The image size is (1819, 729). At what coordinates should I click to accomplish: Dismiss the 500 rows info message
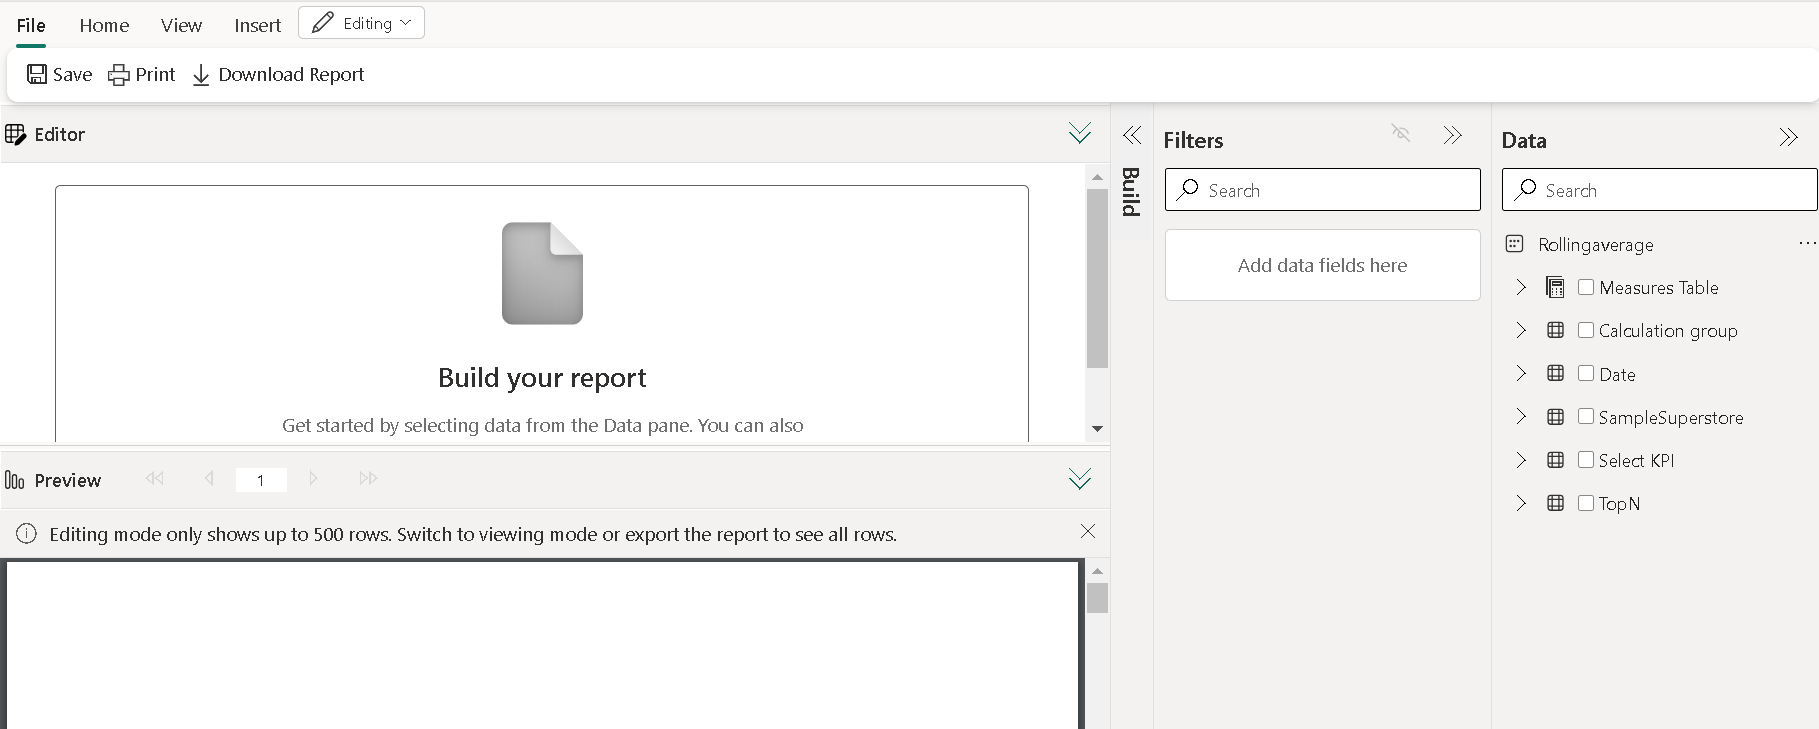[x=1088, y=532]
